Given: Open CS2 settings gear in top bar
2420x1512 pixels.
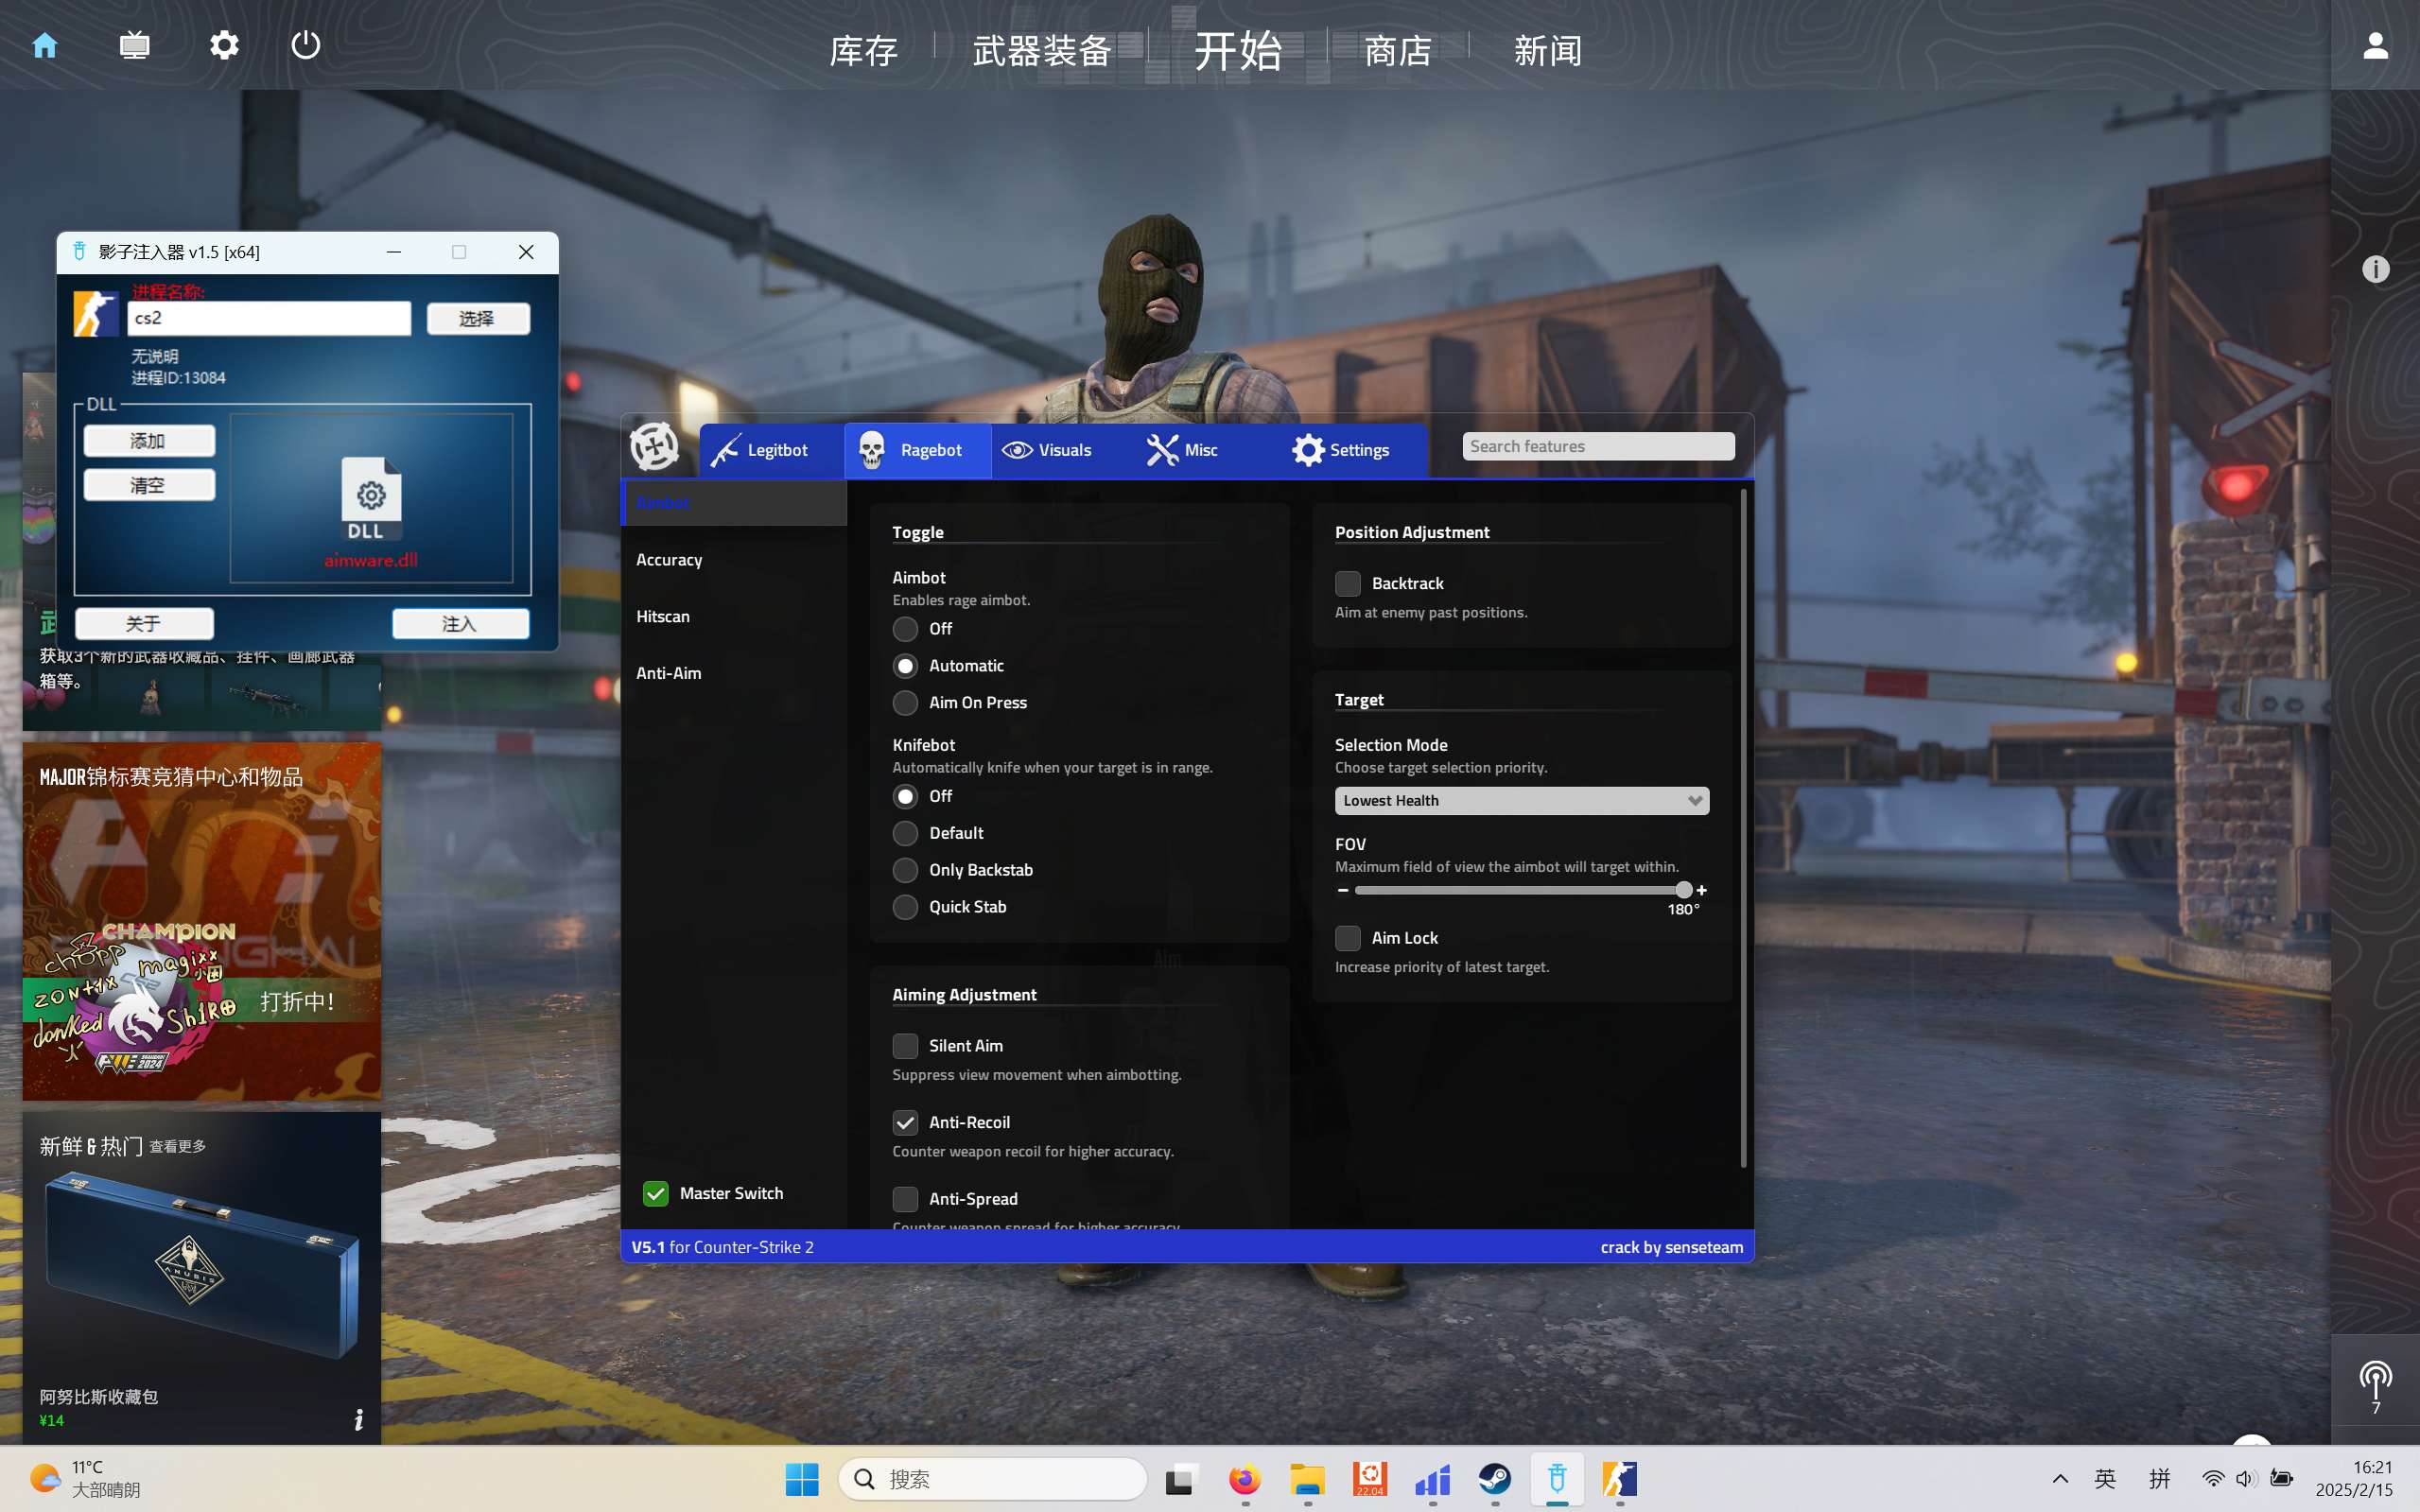Looking at the screenshot, I should coord(224,45).
